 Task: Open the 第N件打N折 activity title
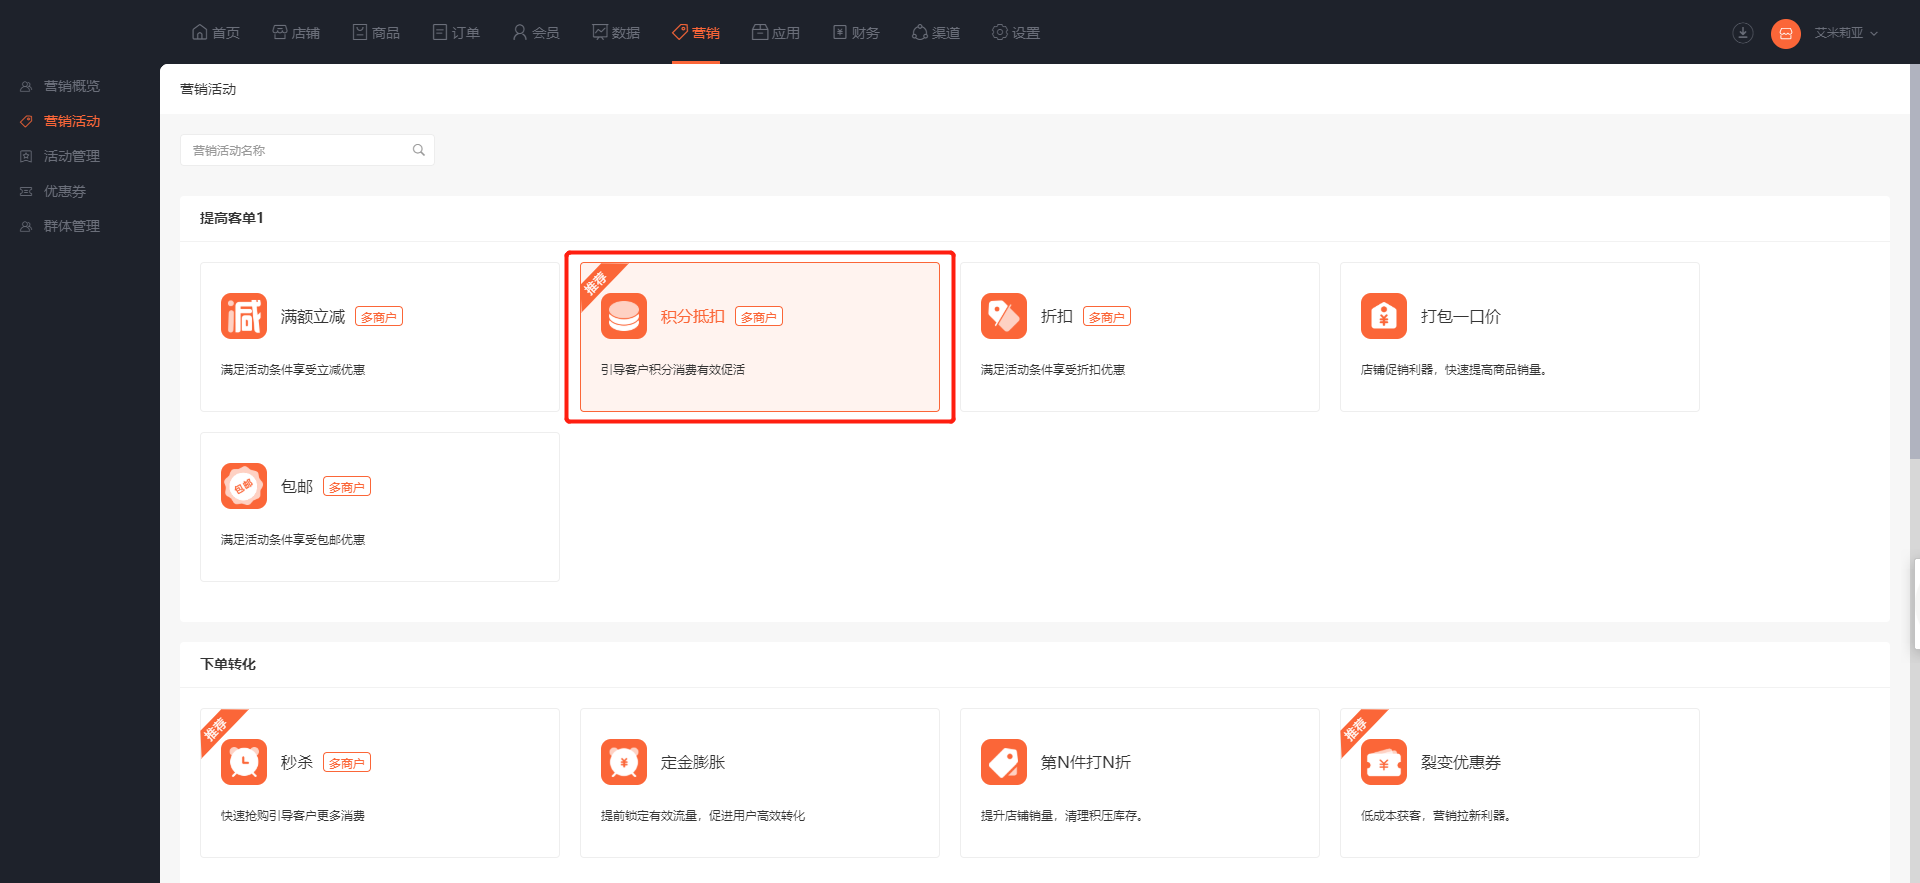[1086, 762]
